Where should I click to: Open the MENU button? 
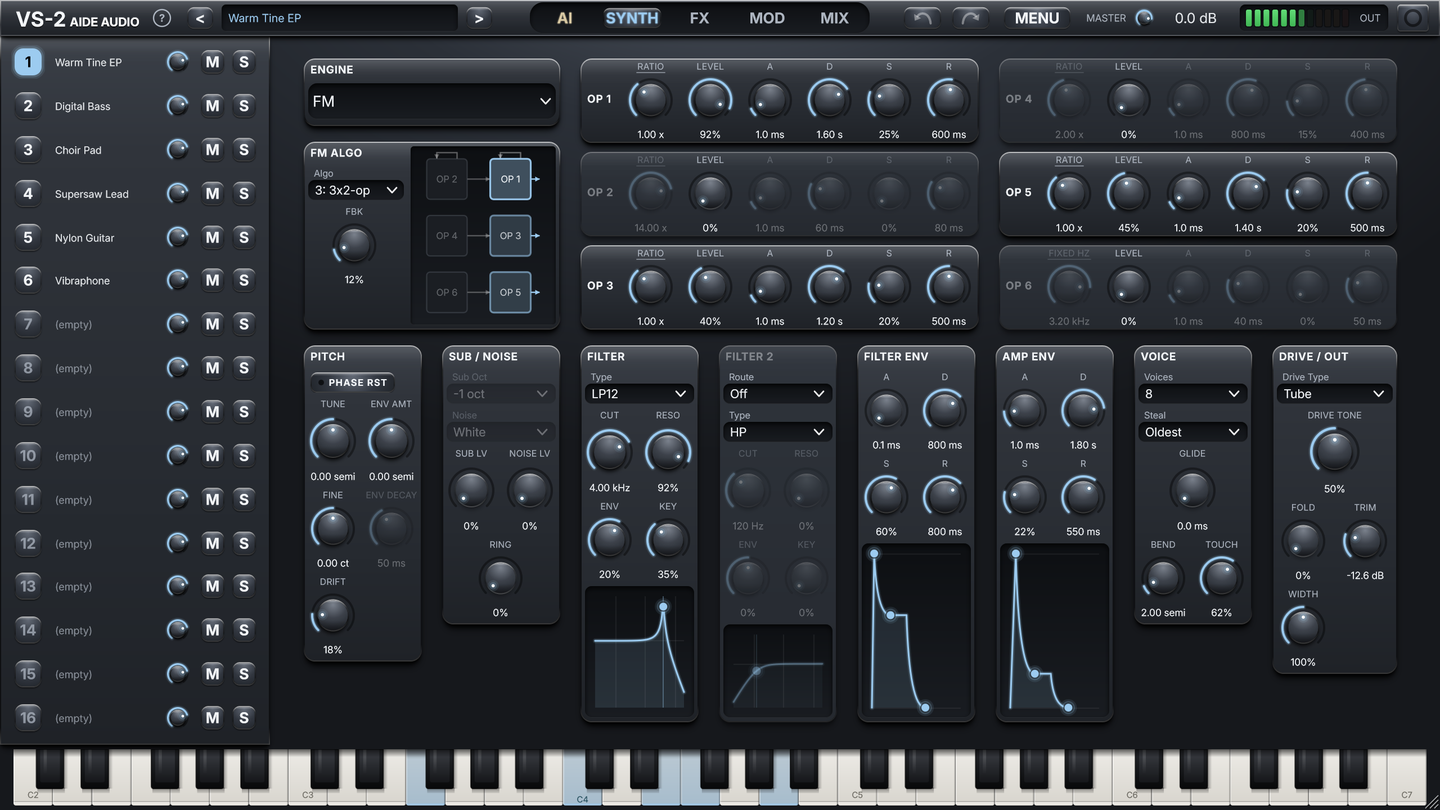point(1037,18)
